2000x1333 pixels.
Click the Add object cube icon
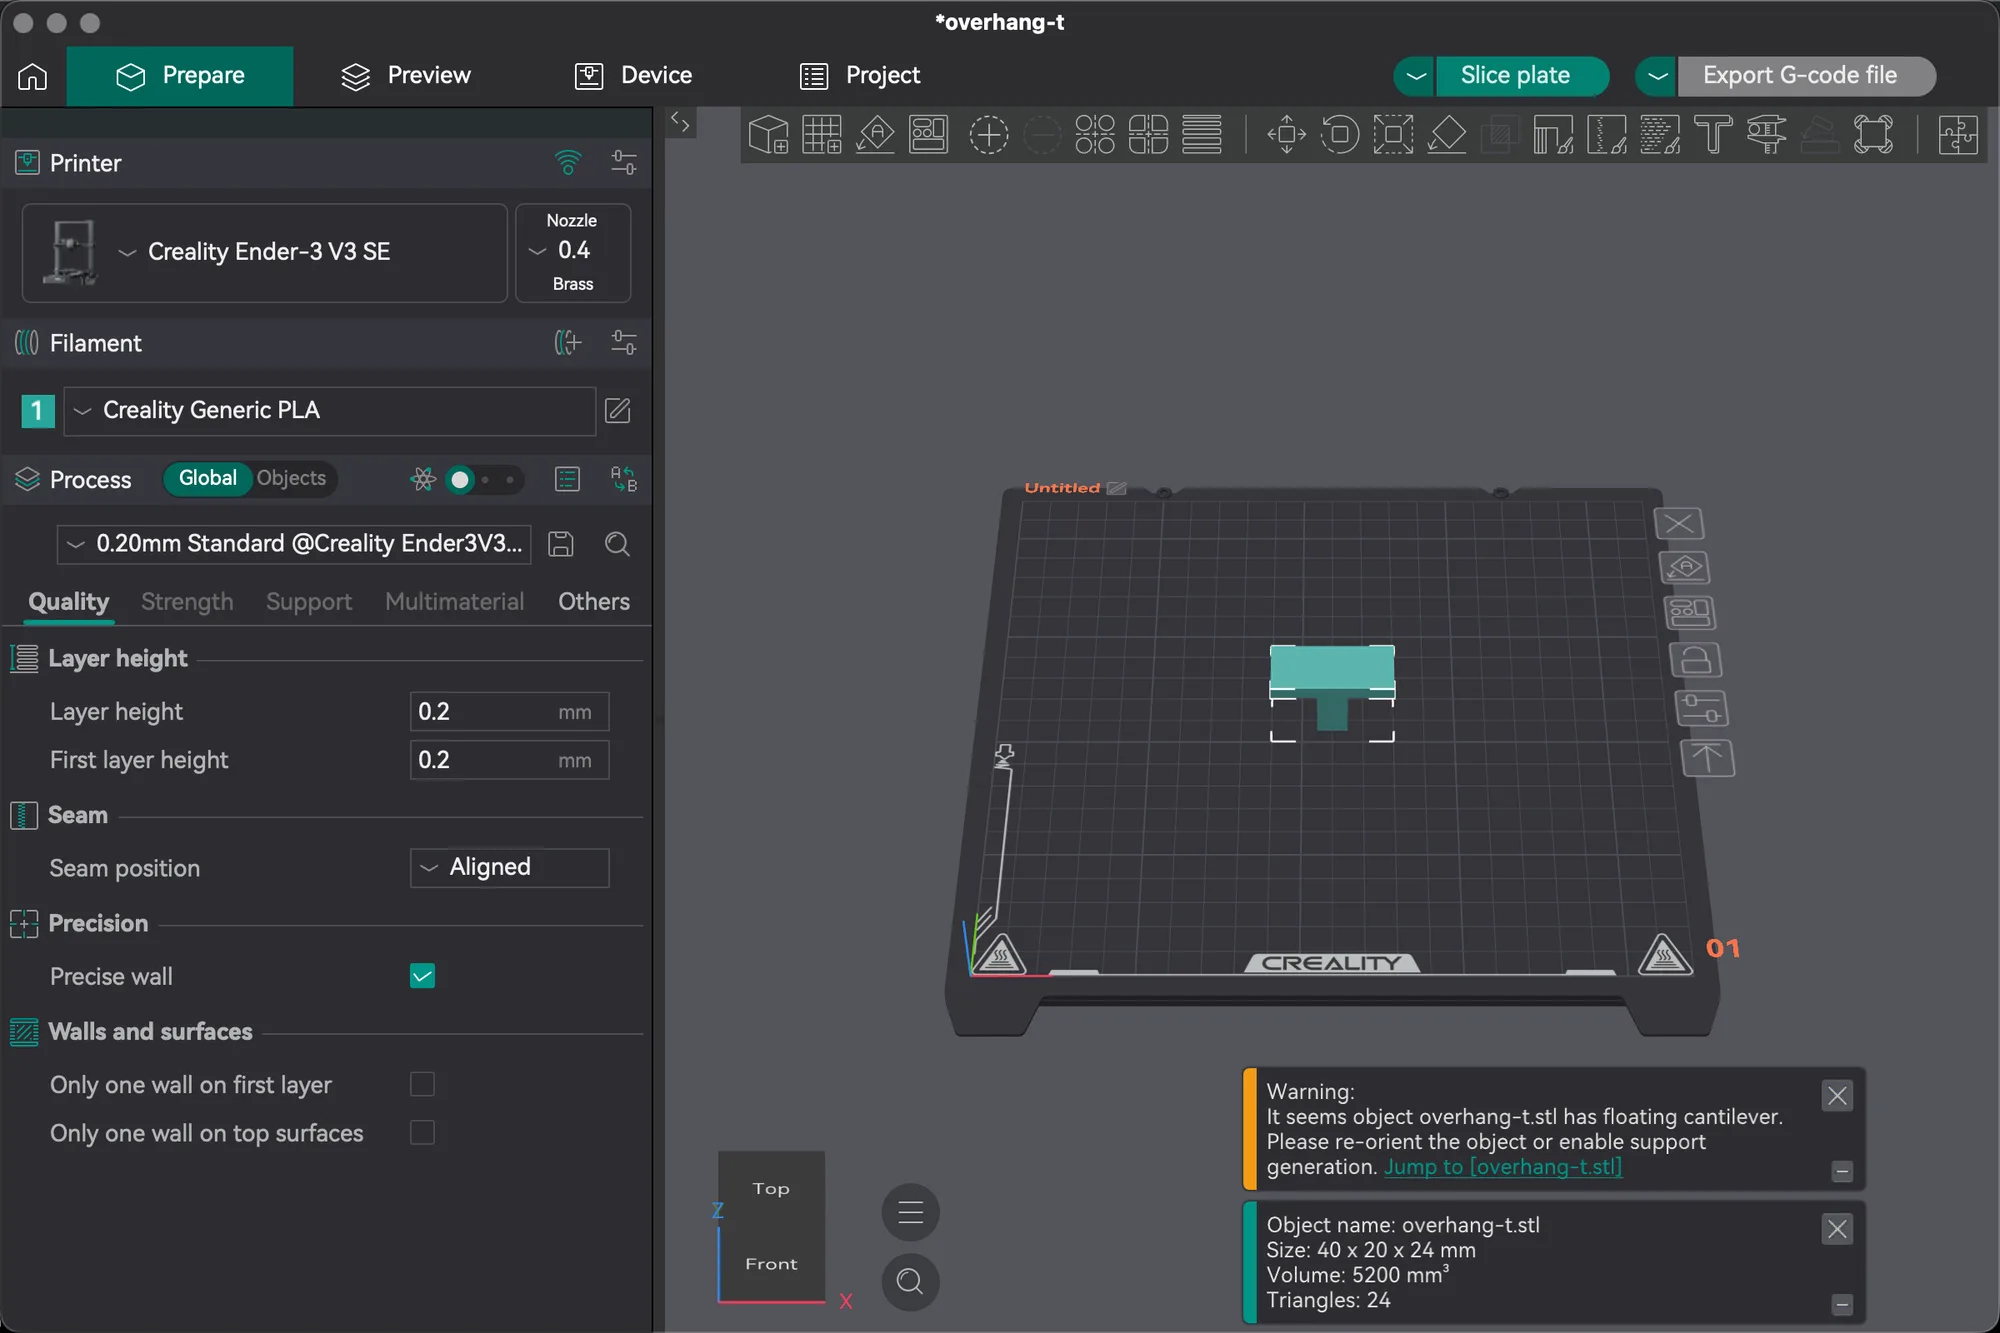pyautogui.click(x=768, y=134)
